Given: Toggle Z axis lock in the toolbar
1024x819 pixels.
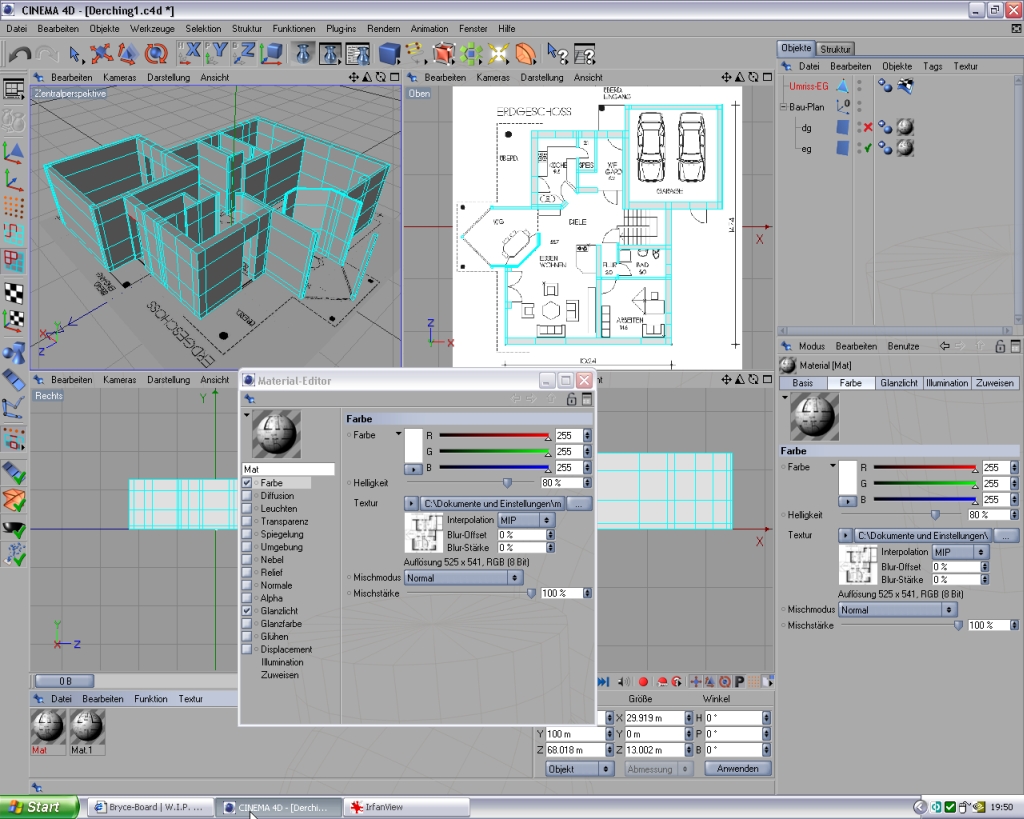Looking at the screenshot, I should pos(244,54).
